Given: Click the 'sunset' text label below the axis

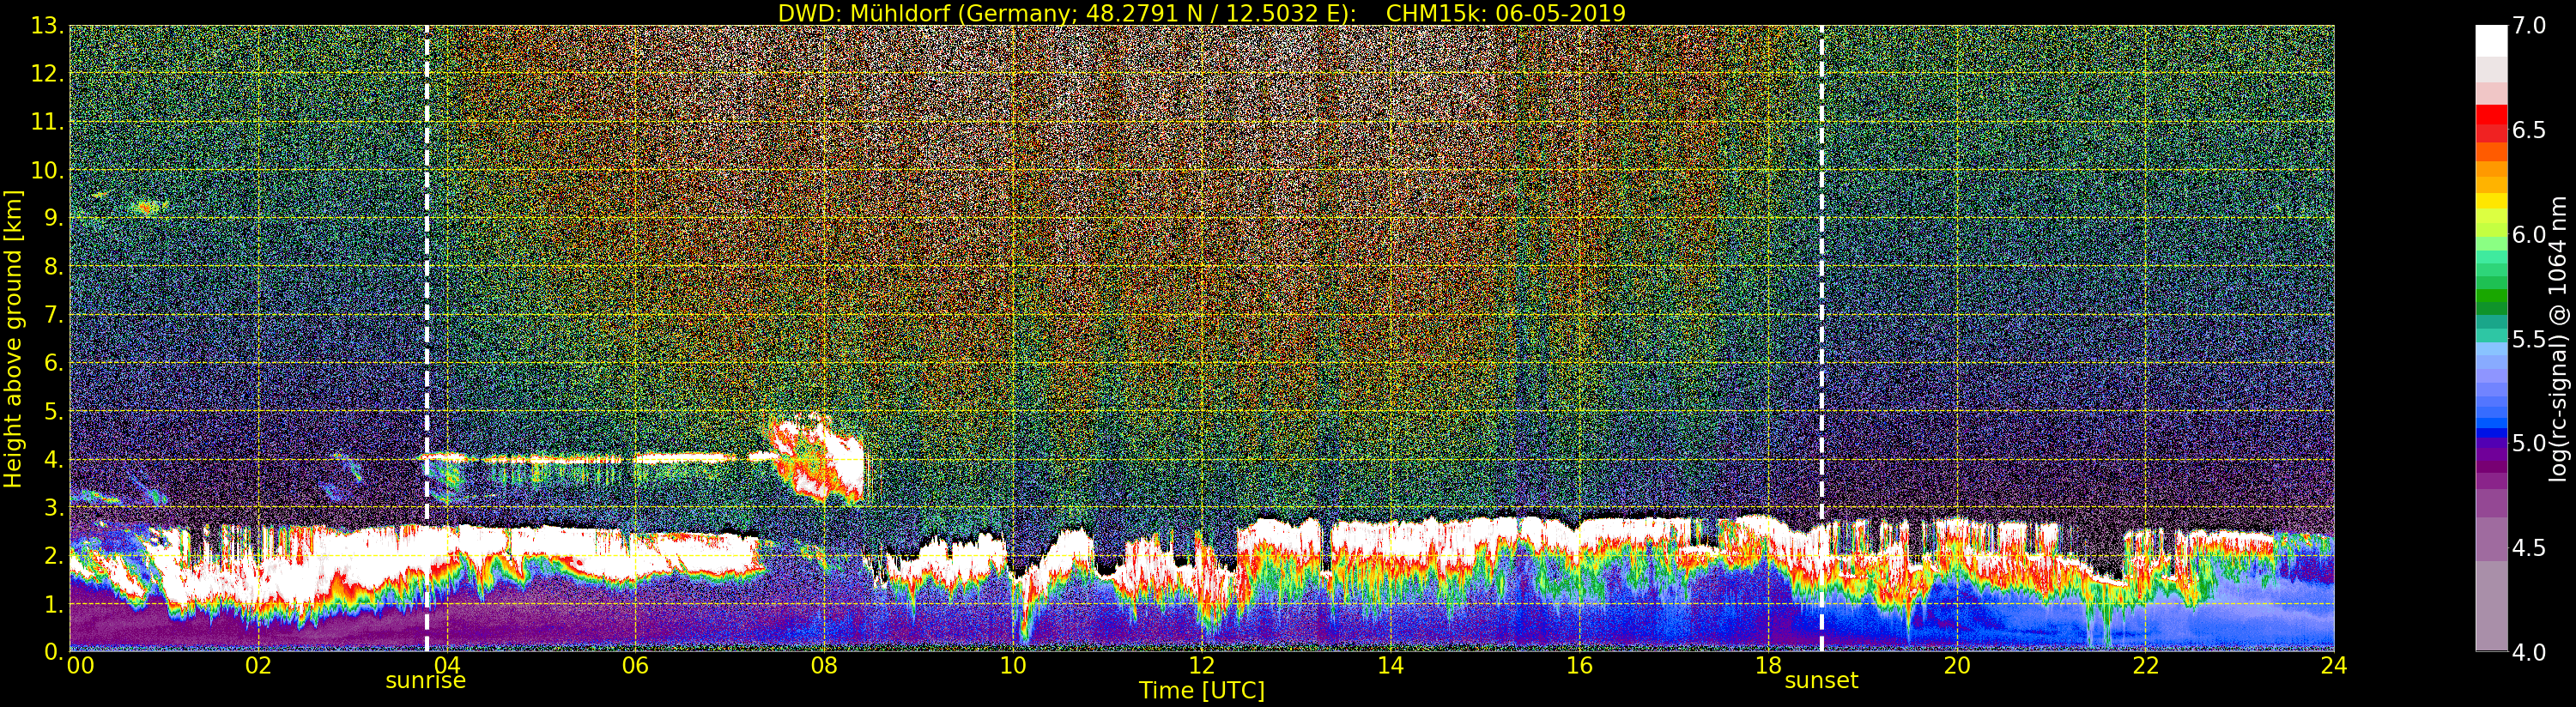Looking at the screenshot, I should pyautogui.click(x=1821, y=681).
